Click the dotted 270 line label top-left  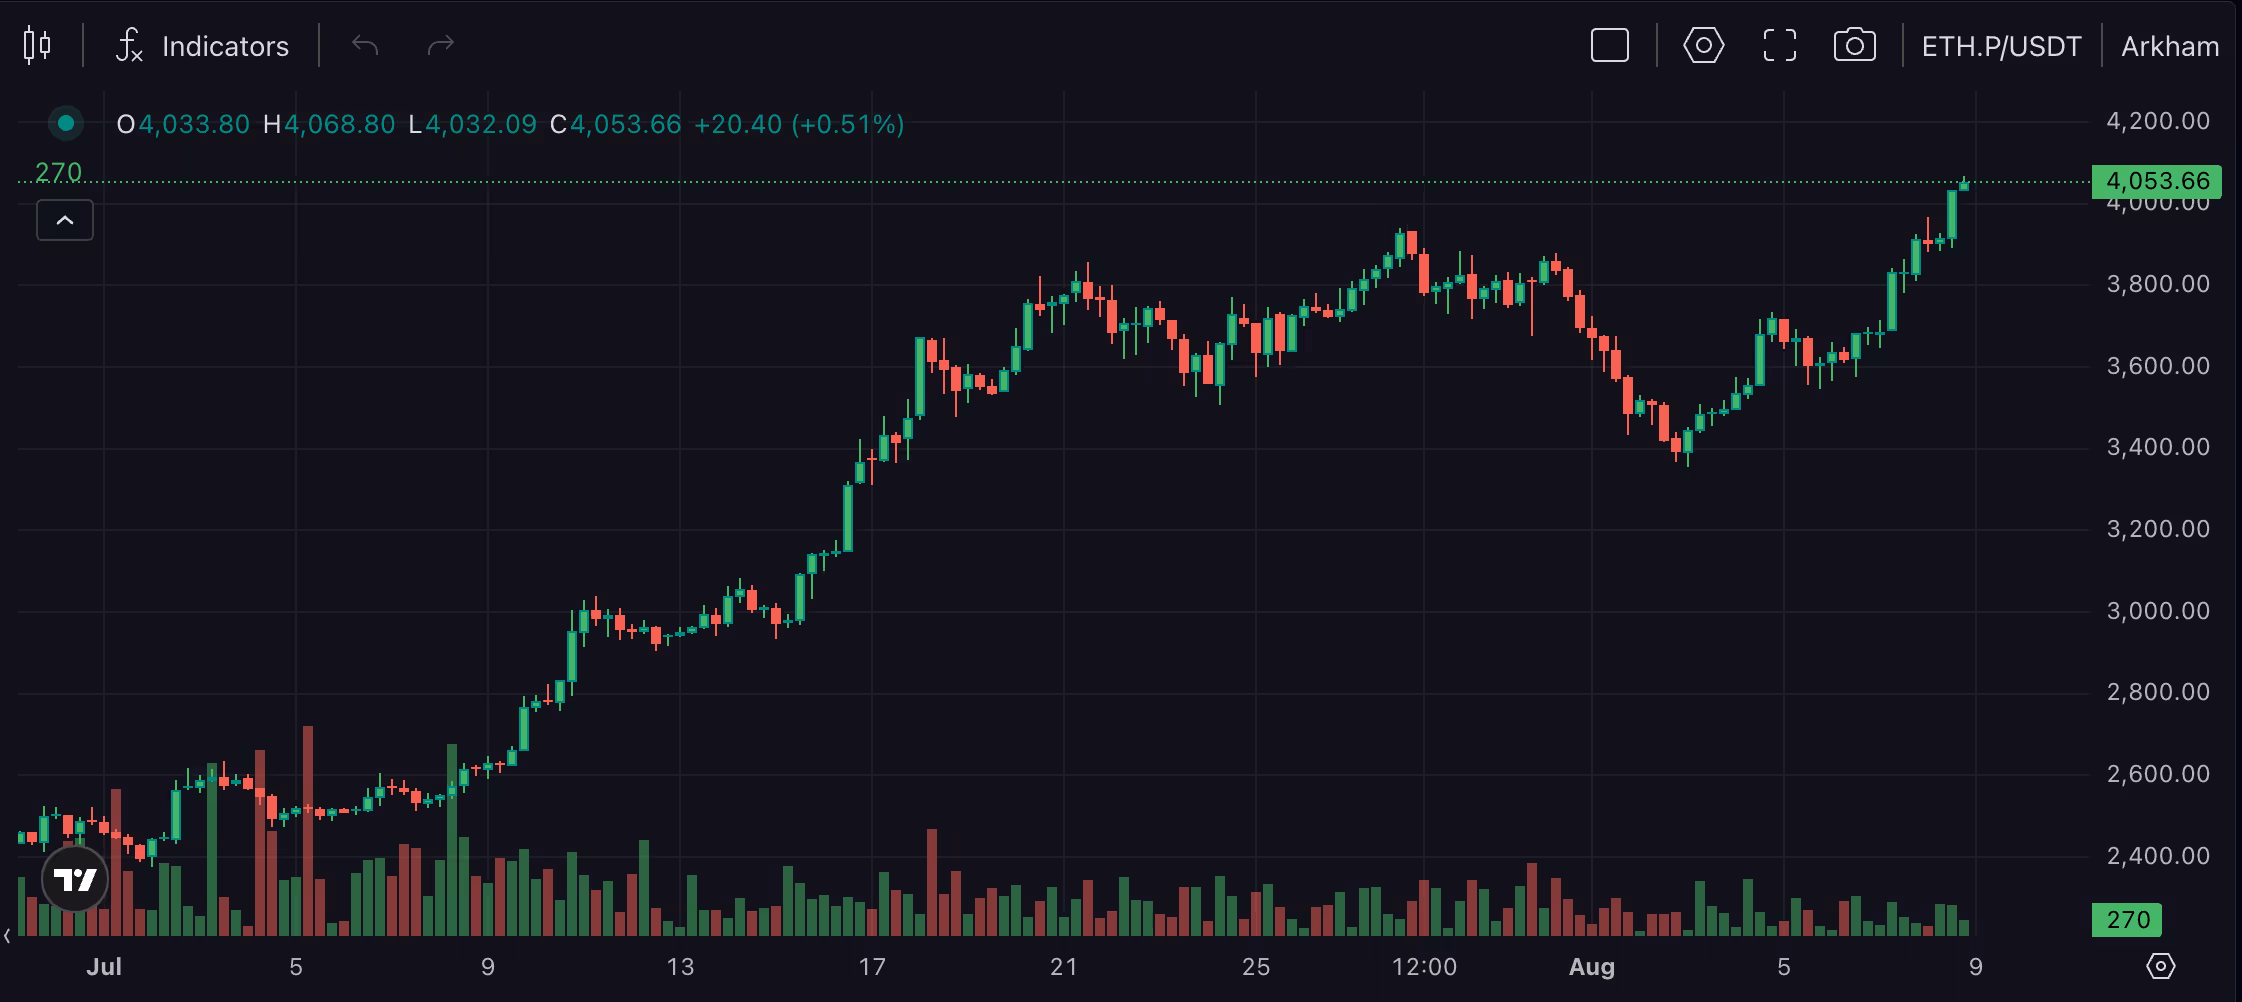point(57,172)
